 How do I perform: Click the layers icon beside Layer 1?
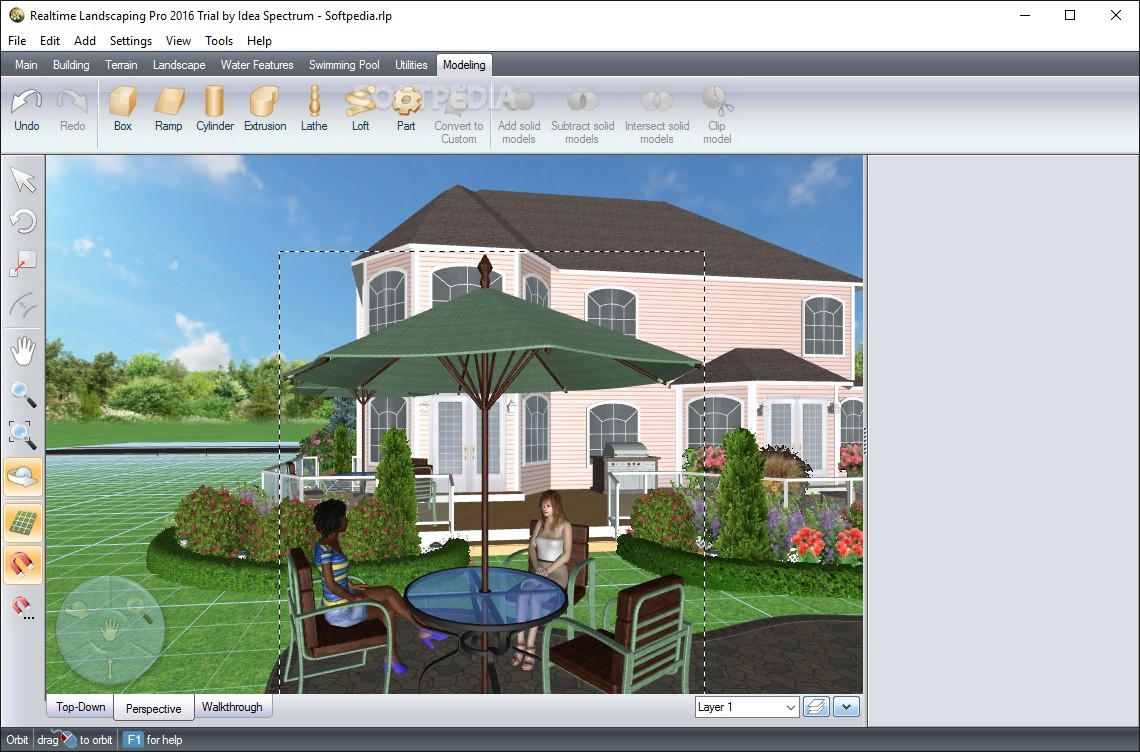817,707
